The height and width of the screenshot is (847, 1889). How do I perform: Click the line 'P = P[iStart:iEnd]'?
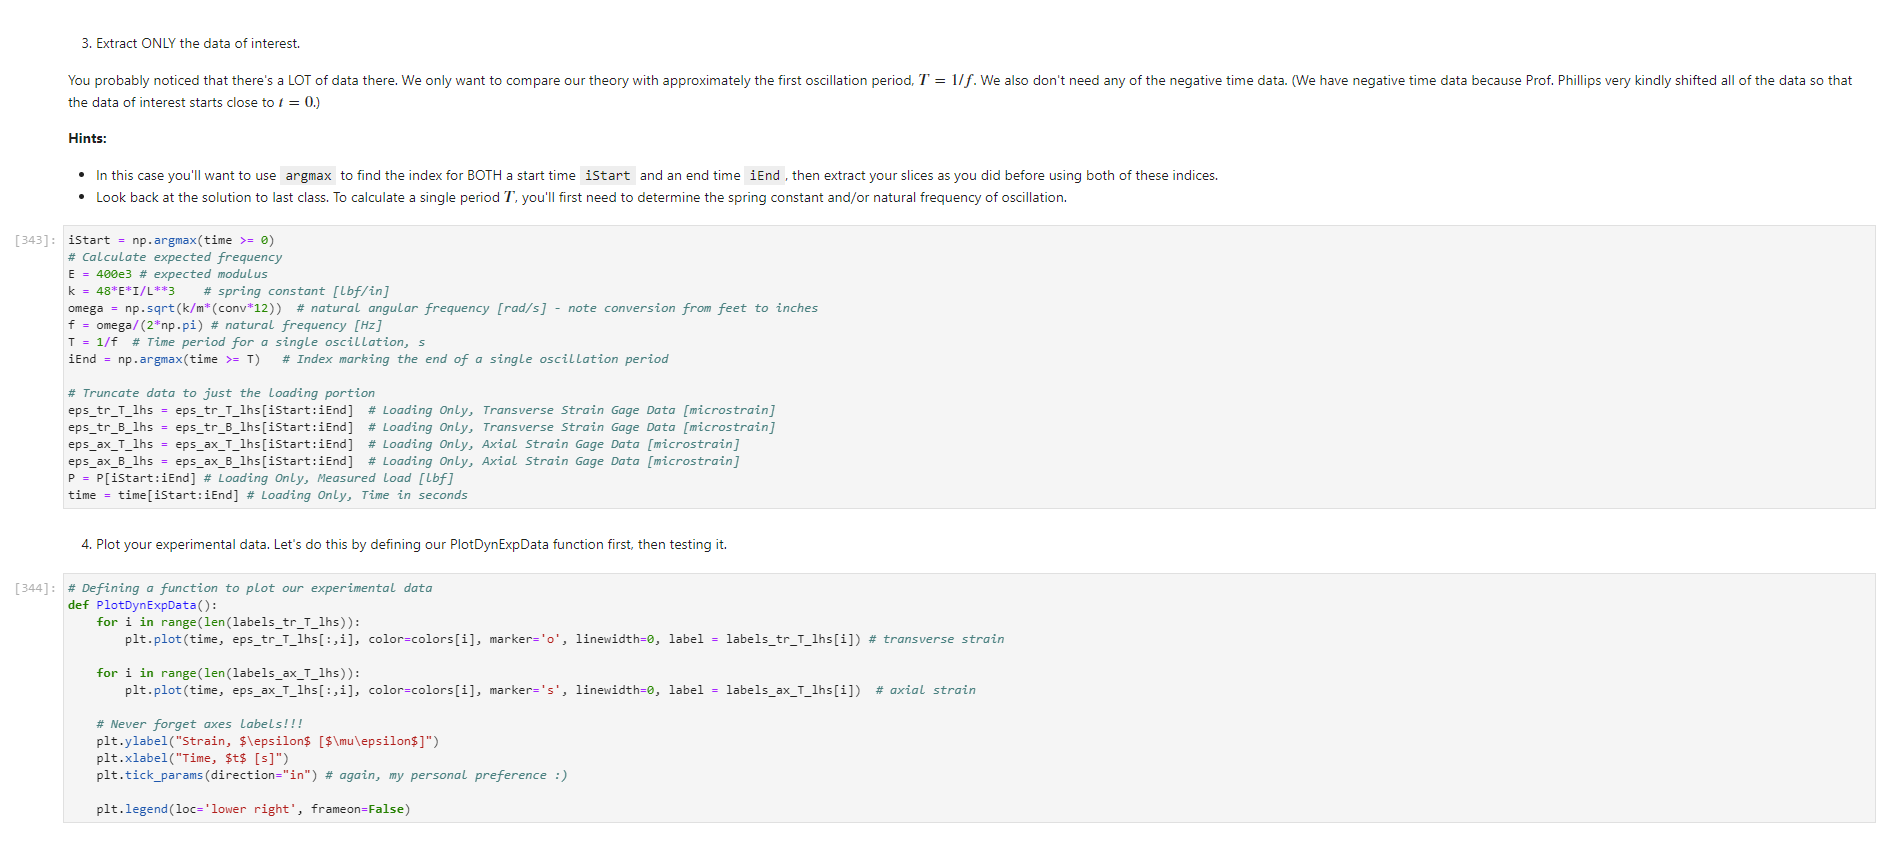[x=261, y=478]
